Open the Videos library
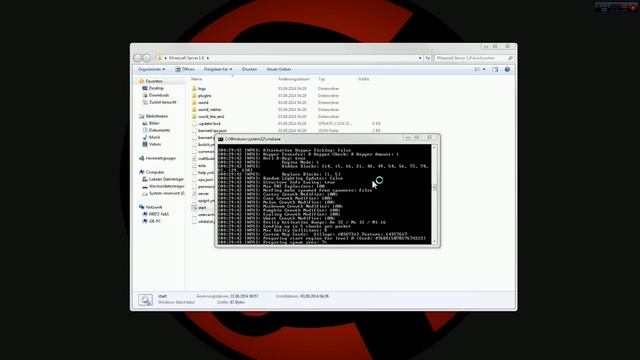 tap(152, 144)
